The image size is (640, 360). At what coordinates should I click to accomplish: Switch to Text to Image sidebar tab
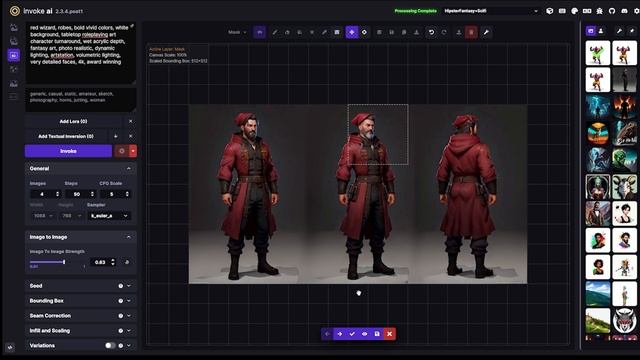(x=14, y=27)
